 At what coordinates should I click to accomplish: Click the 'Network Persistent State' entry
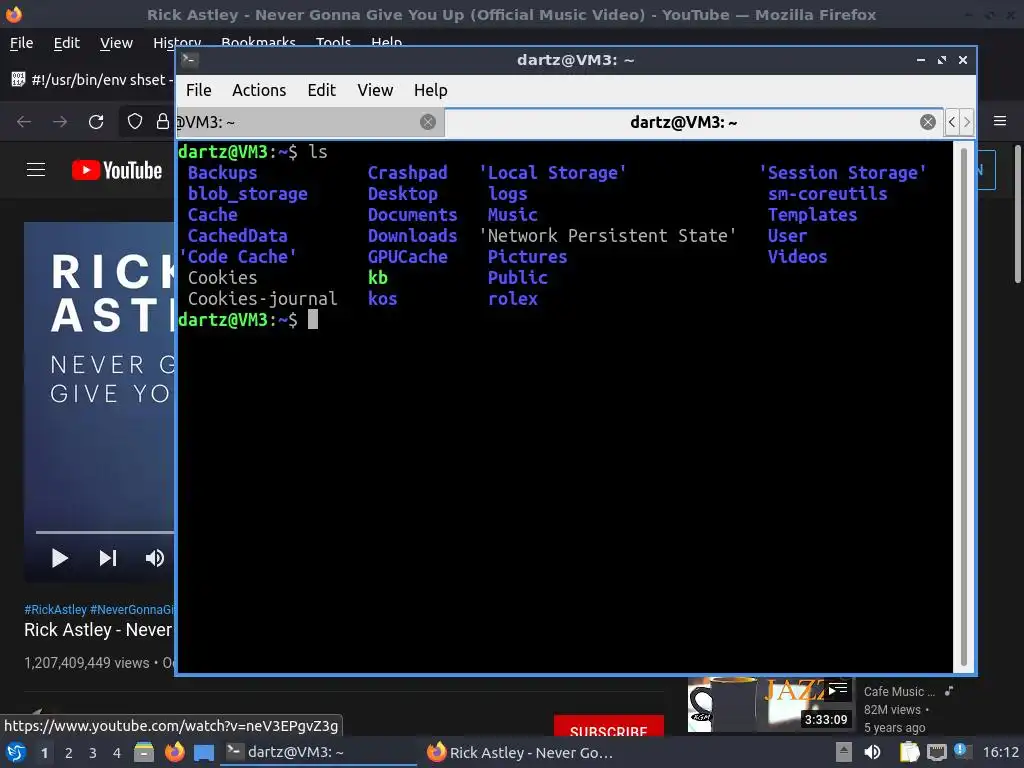tap(608, 236)
